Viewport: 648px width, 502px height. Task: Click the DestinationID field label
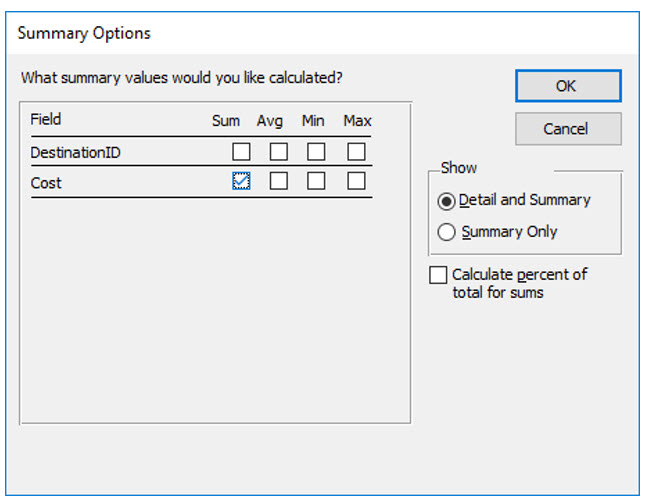pyautogui.click(x=76, y=153)
